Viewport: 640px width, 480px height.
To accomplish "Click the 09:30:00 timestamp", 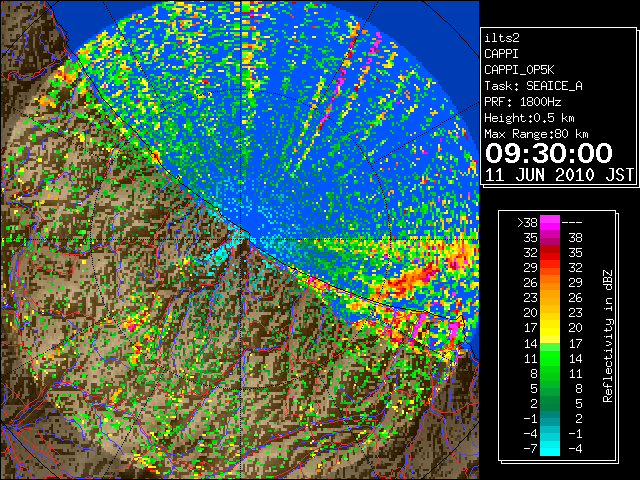I will tap(549, 153).
